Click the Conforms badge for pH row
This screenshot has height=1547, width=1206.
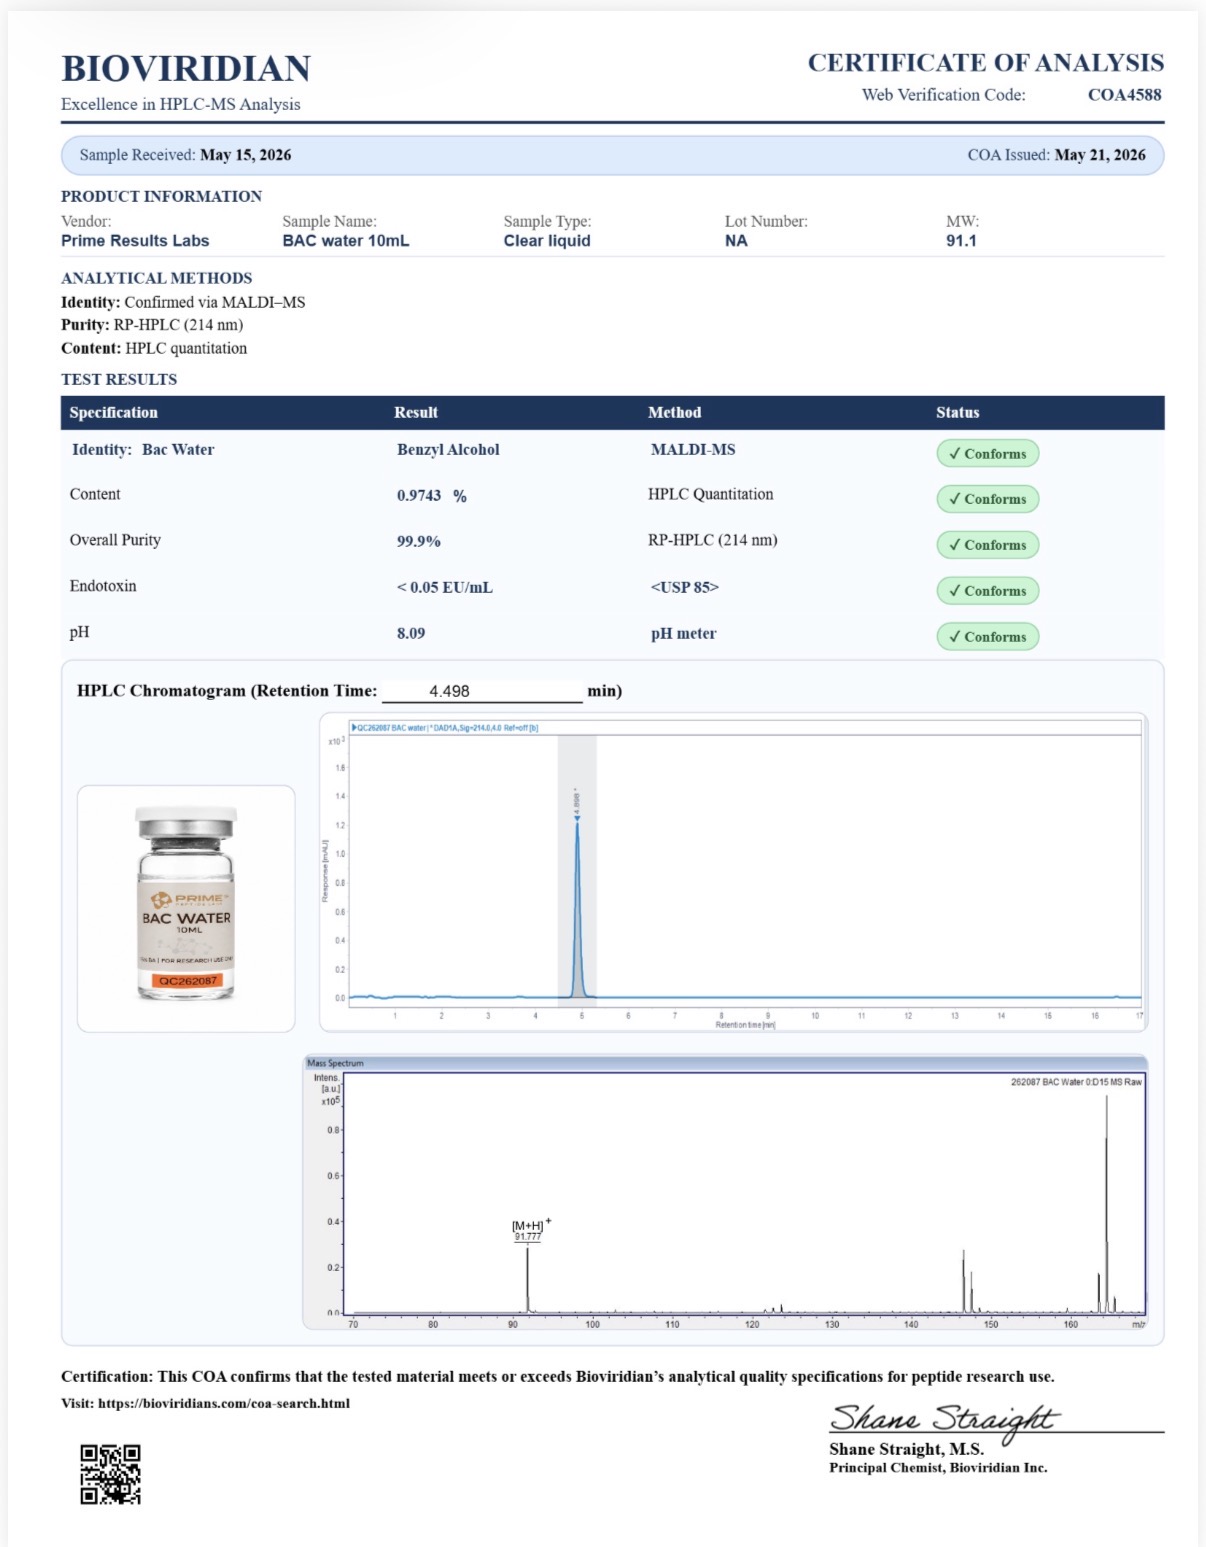click(x=987, y=637)
